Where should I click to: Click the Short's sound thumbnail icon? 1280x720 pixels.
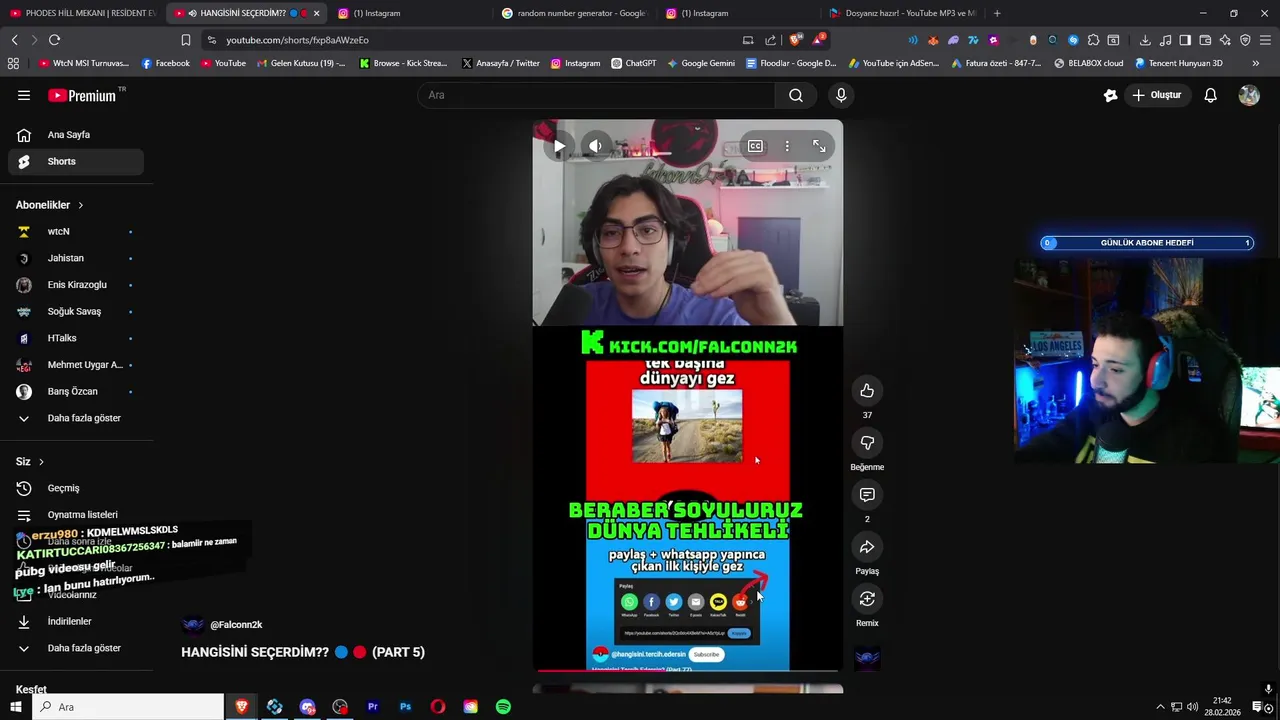[867, 658]
